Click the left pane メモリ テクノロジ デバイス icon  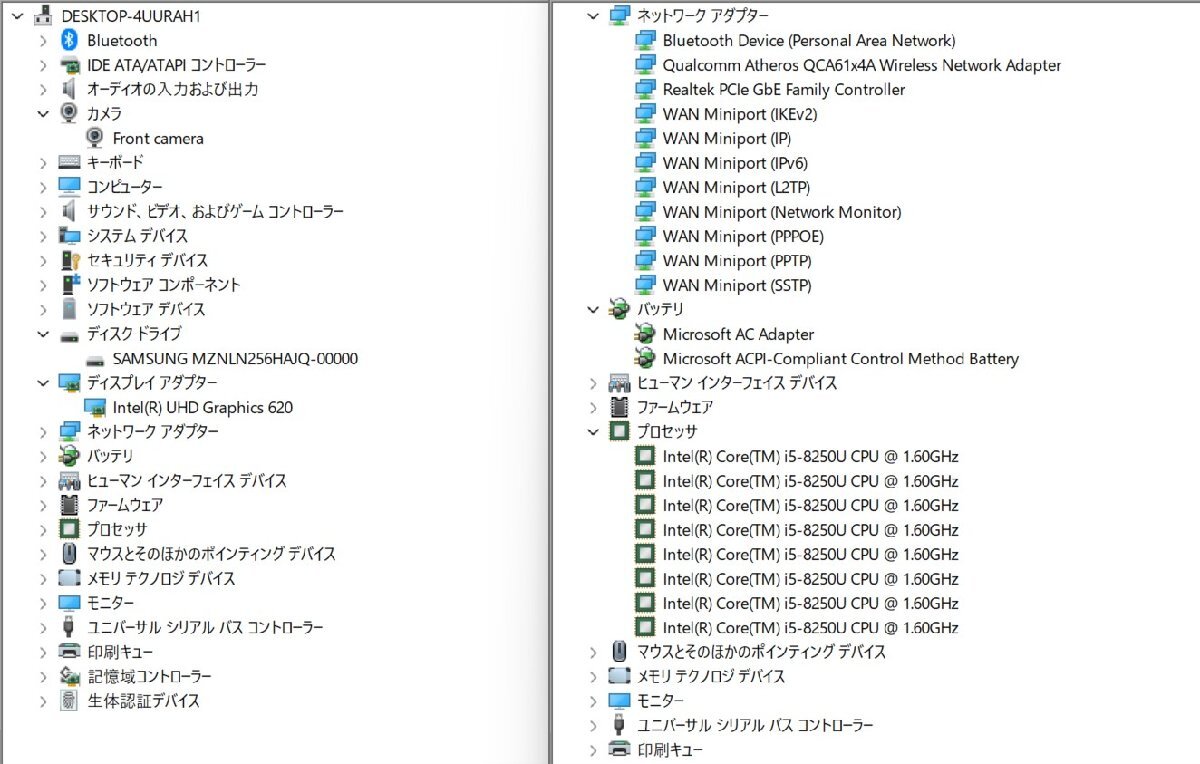[69, 578]
